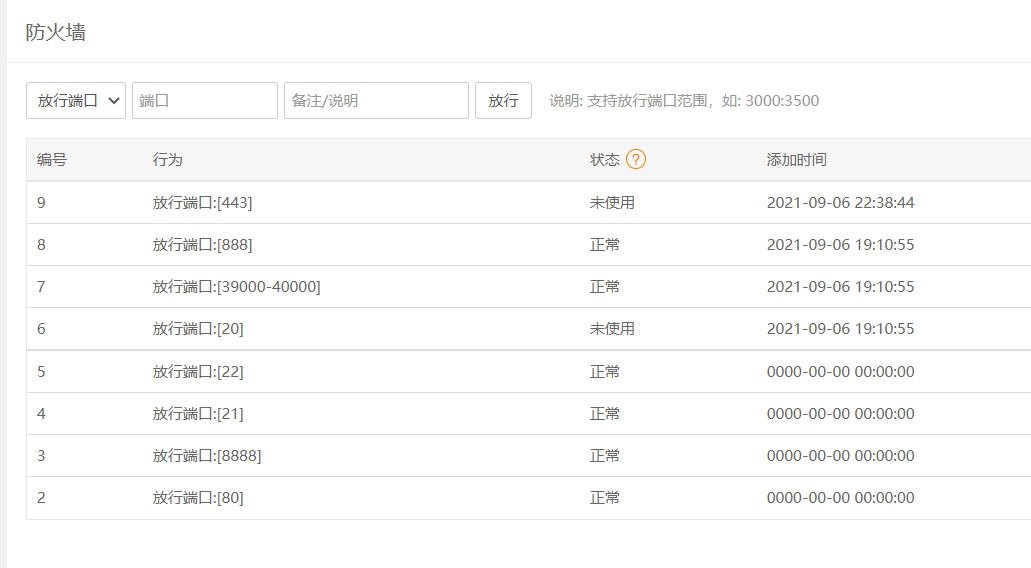Click the rule for port 22

[198, 372]
